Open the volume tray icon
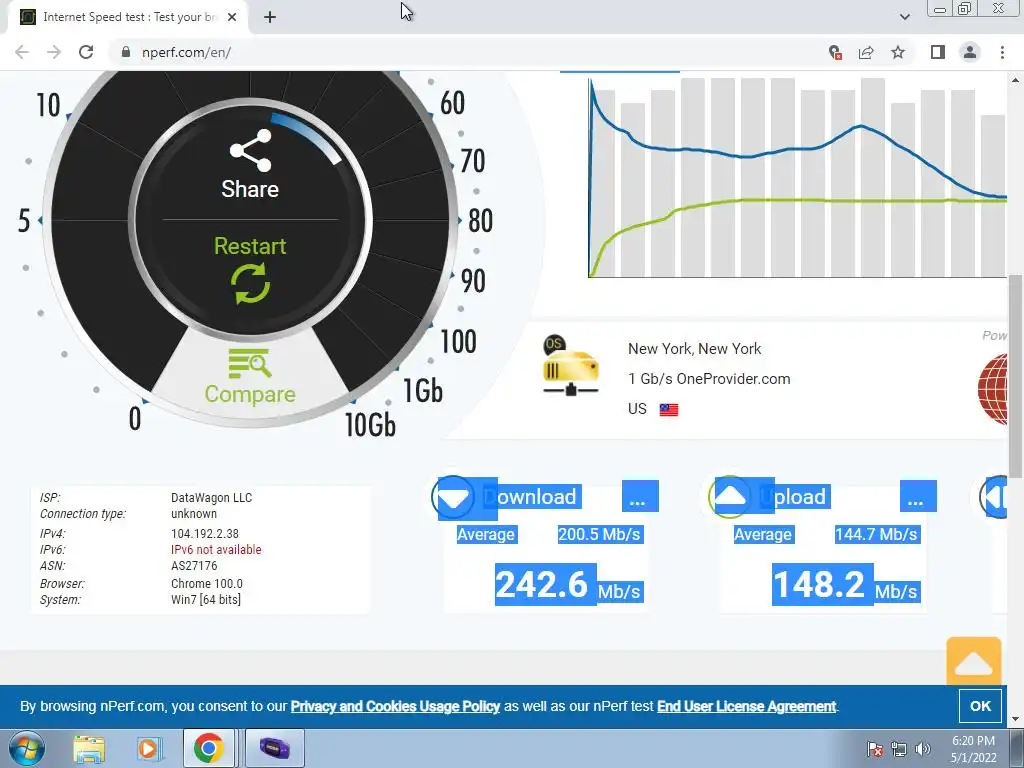This screenshot has width=1024, height=768. tap(923, 749)
